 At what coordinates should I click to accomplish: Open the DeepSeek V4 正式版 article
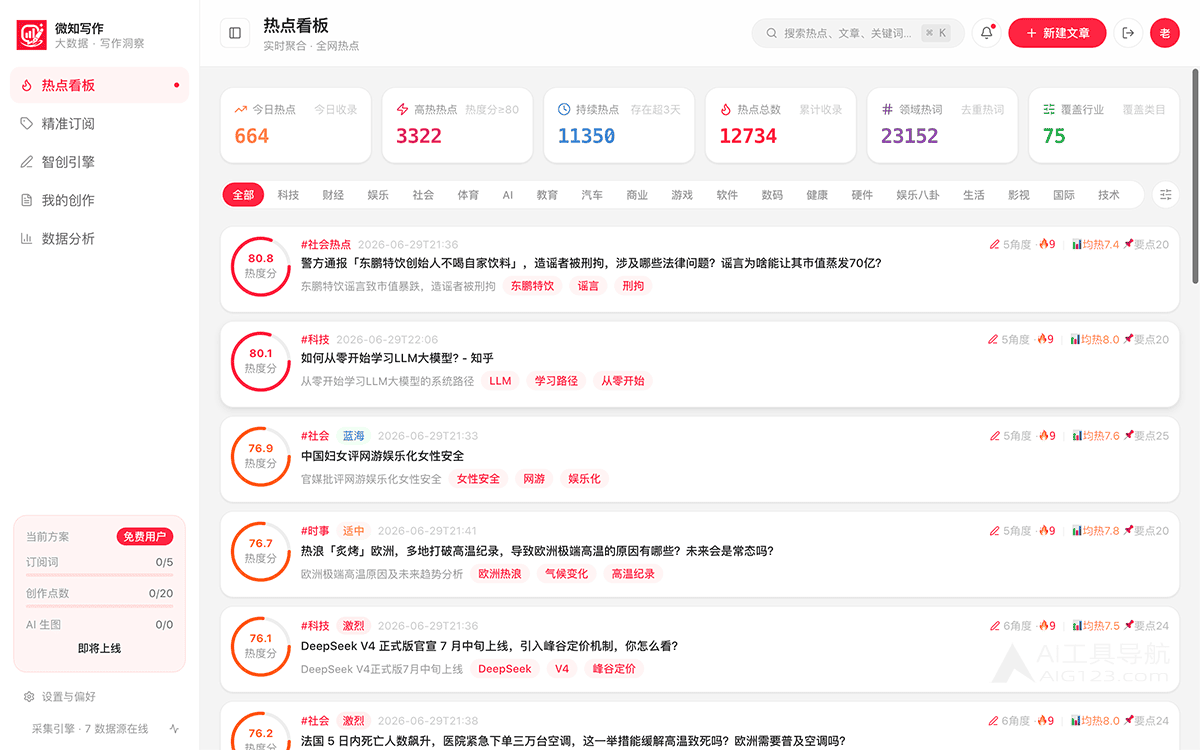(490, 646)
